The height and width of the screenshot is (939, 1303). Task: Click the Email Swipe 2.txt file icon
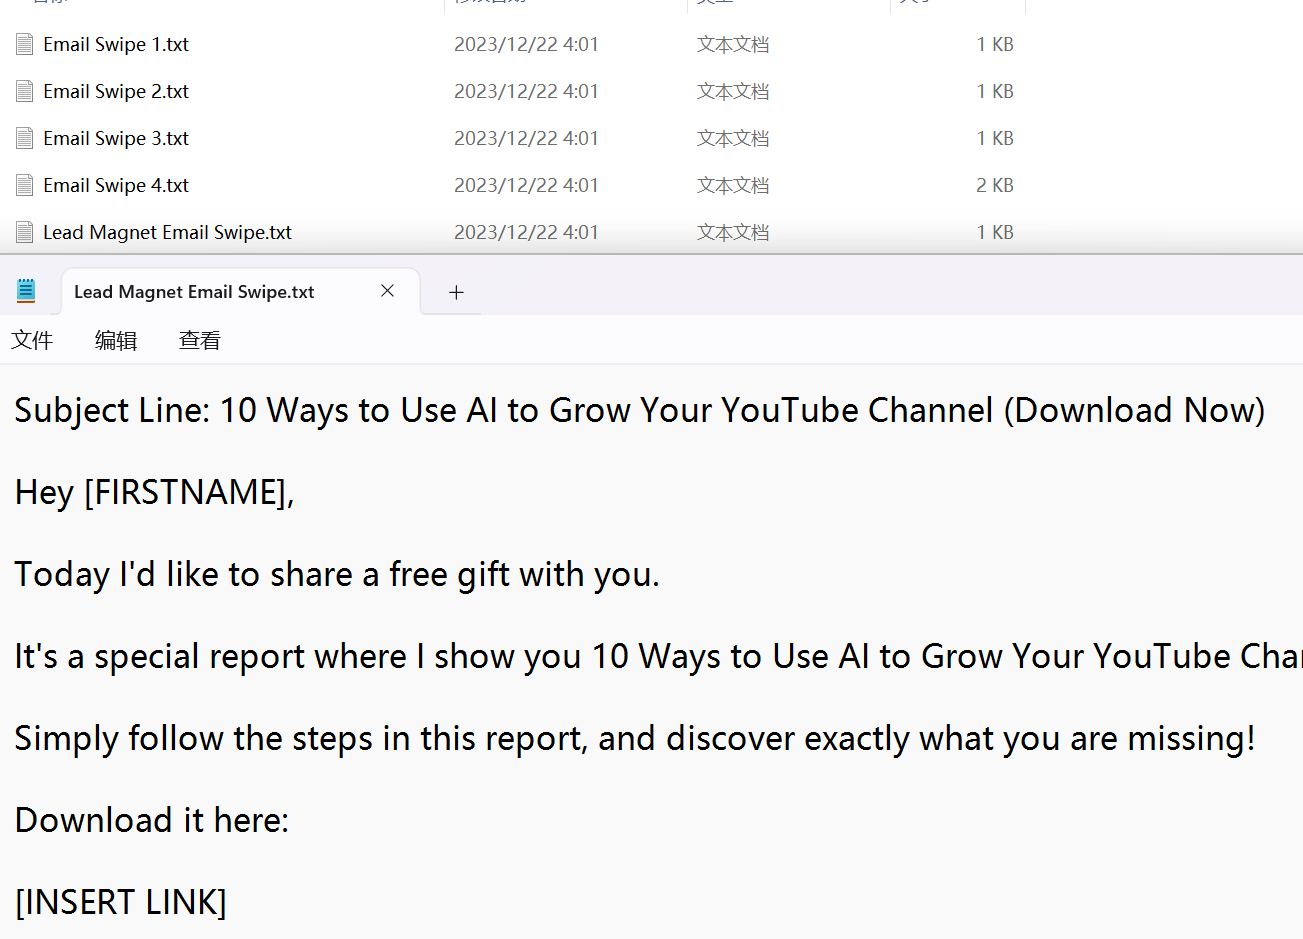(x=25, y=91)
